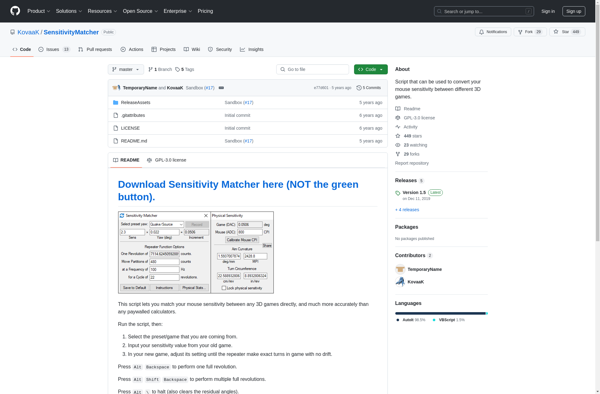Click the Sensitivity Matcher screenshot image
Viewport: 600px width, 394px height.
196,252
